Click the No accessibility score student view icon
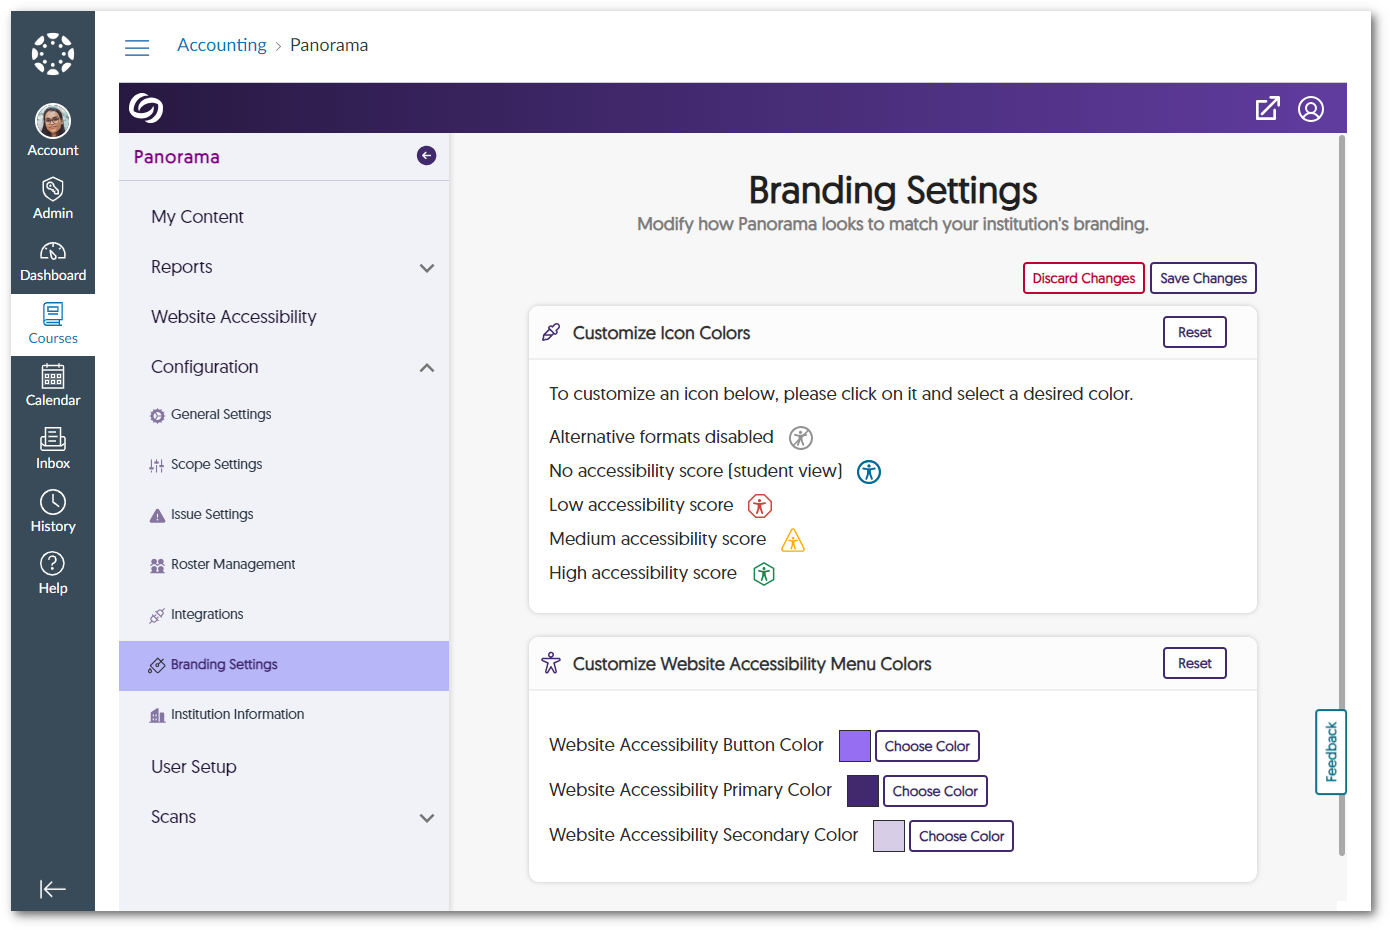The image size is (1390, 930). point(869,472)
